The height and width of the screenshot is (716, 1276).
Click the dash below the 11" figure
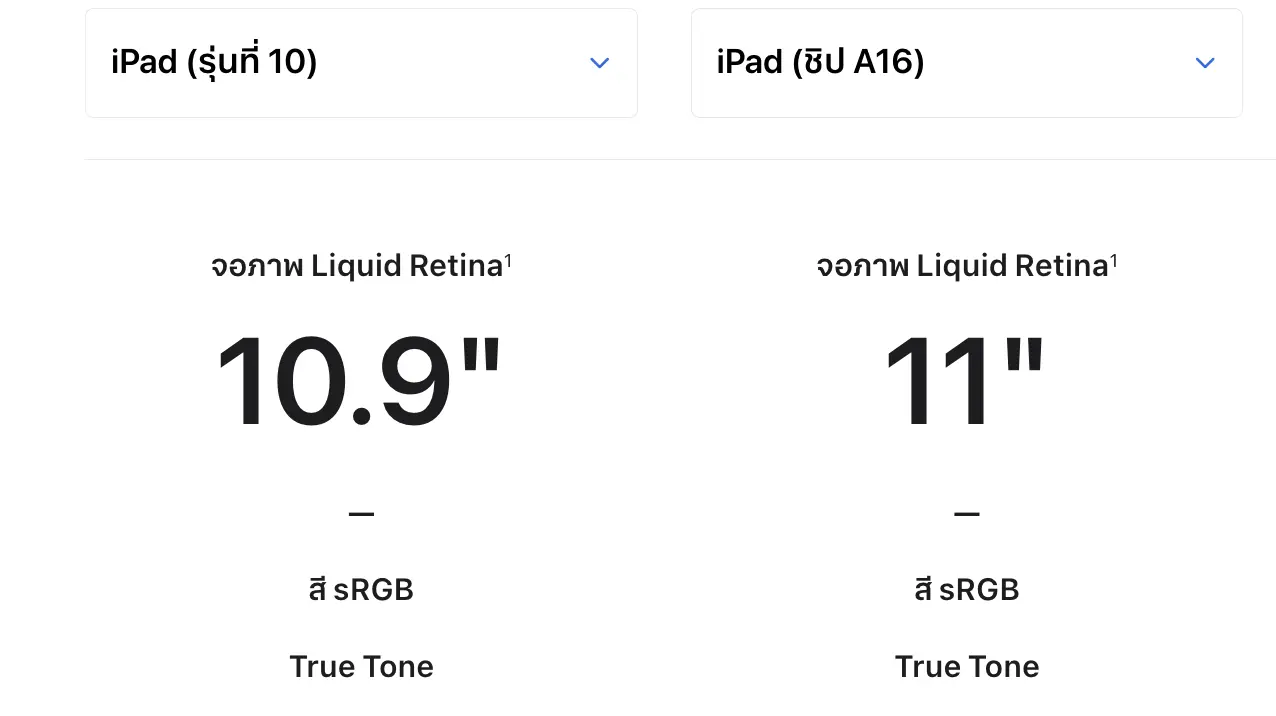(x=967, y=514)
